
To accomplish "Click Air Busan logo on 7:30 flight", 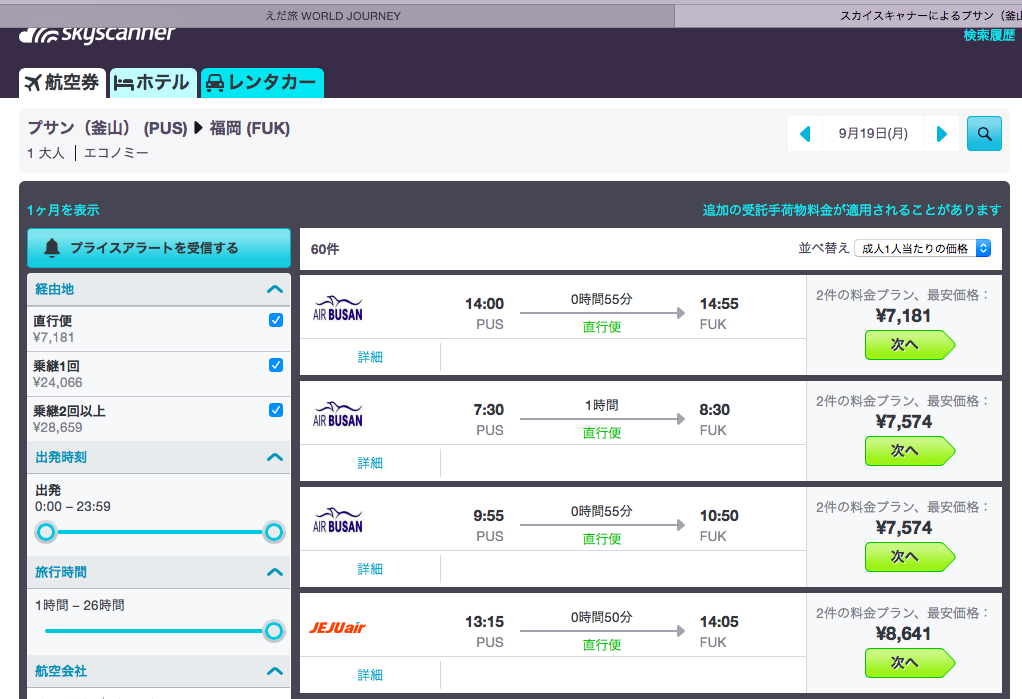I will click(x=338, y=414).
